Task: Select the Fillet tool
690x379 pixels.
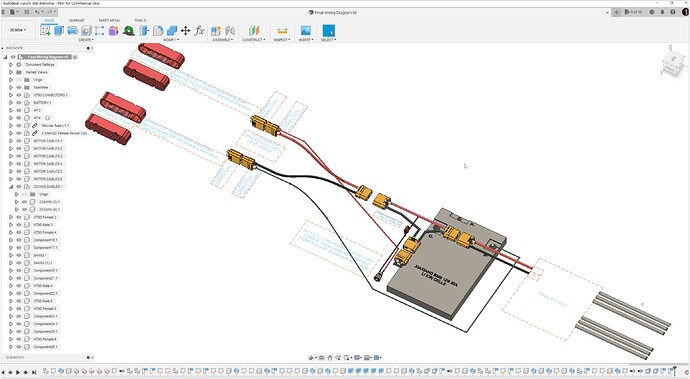Action: [x=158, y=30]
